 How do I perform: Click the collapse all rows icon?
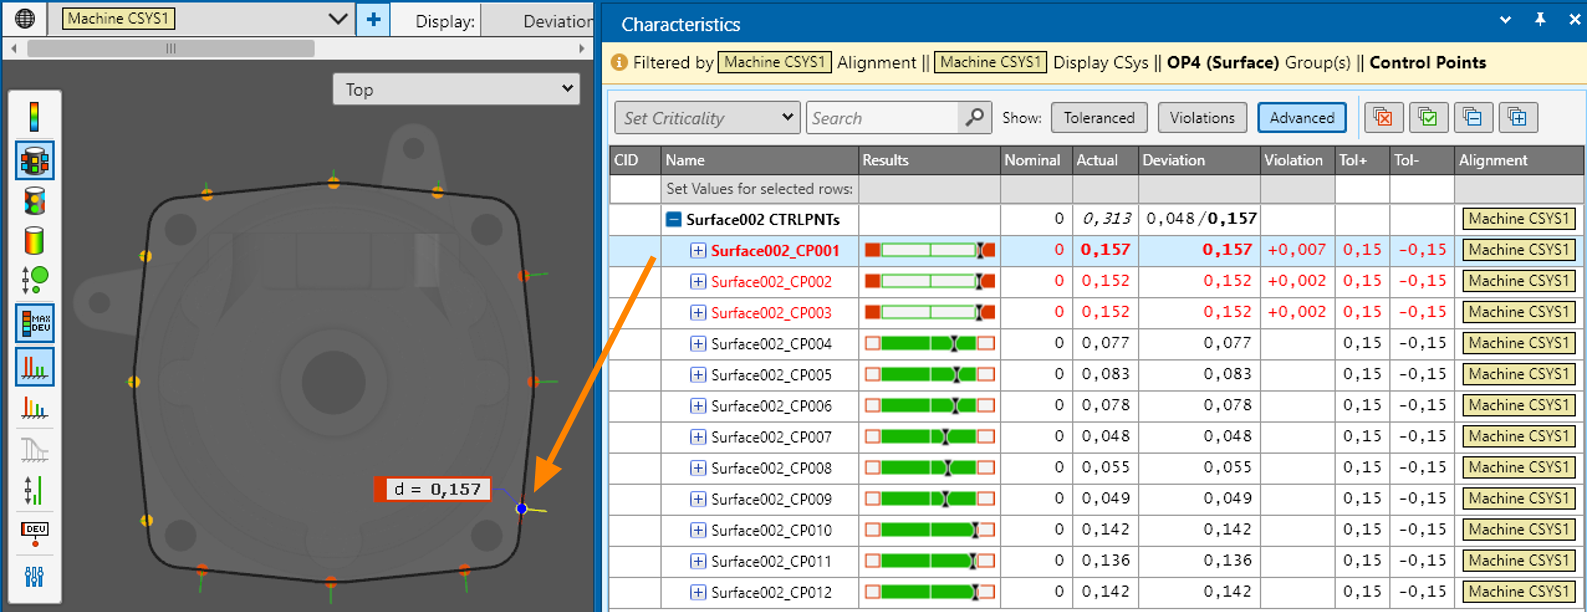(x=1472, y=118)
